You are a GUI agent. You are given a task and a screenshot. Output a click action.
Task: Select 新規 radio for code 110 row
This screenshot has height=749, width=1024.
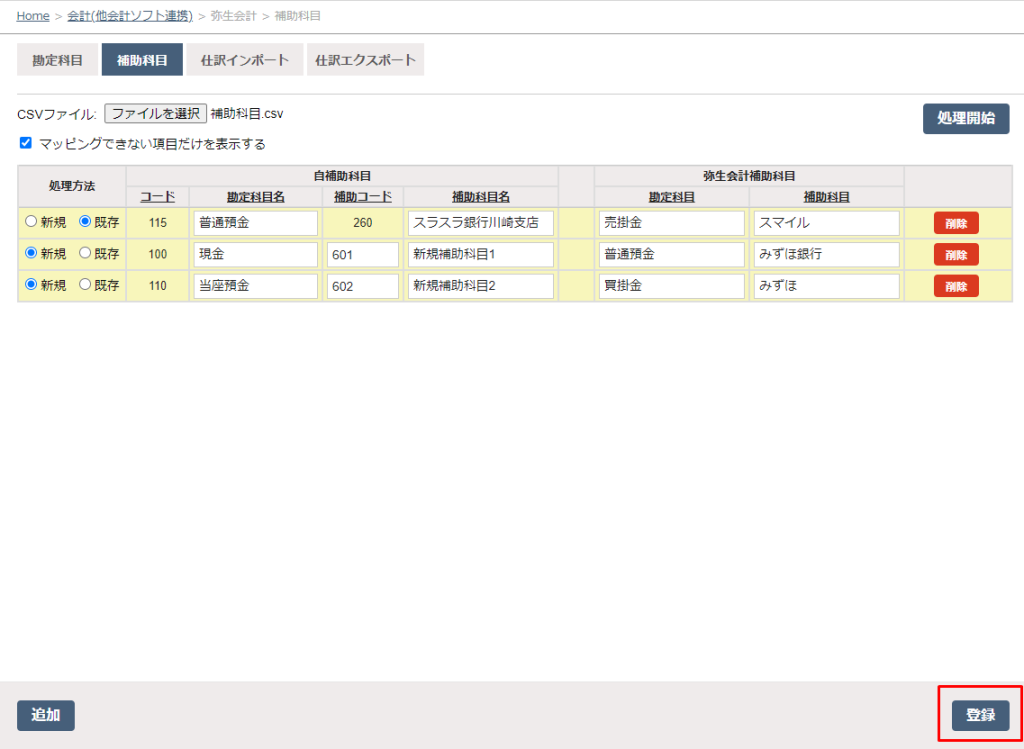tap(31, 285)
